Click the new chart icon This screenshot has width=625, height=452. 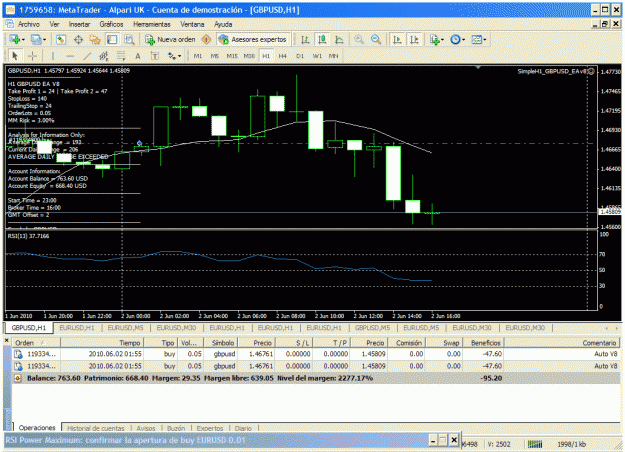(x=17, y=39)
